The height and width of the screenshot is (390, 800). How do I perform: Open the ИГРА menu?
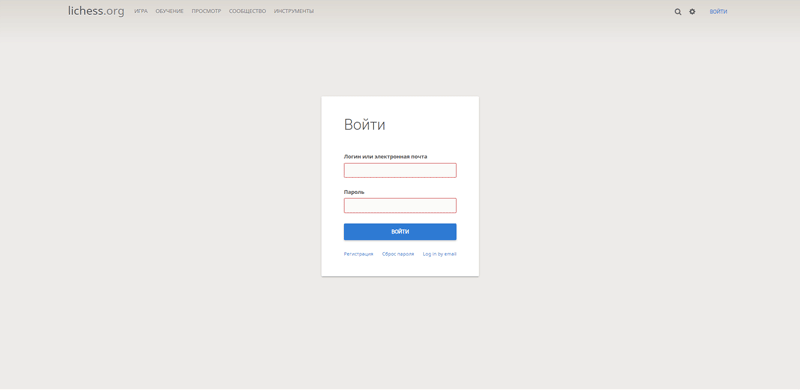(x=141, y=11)
